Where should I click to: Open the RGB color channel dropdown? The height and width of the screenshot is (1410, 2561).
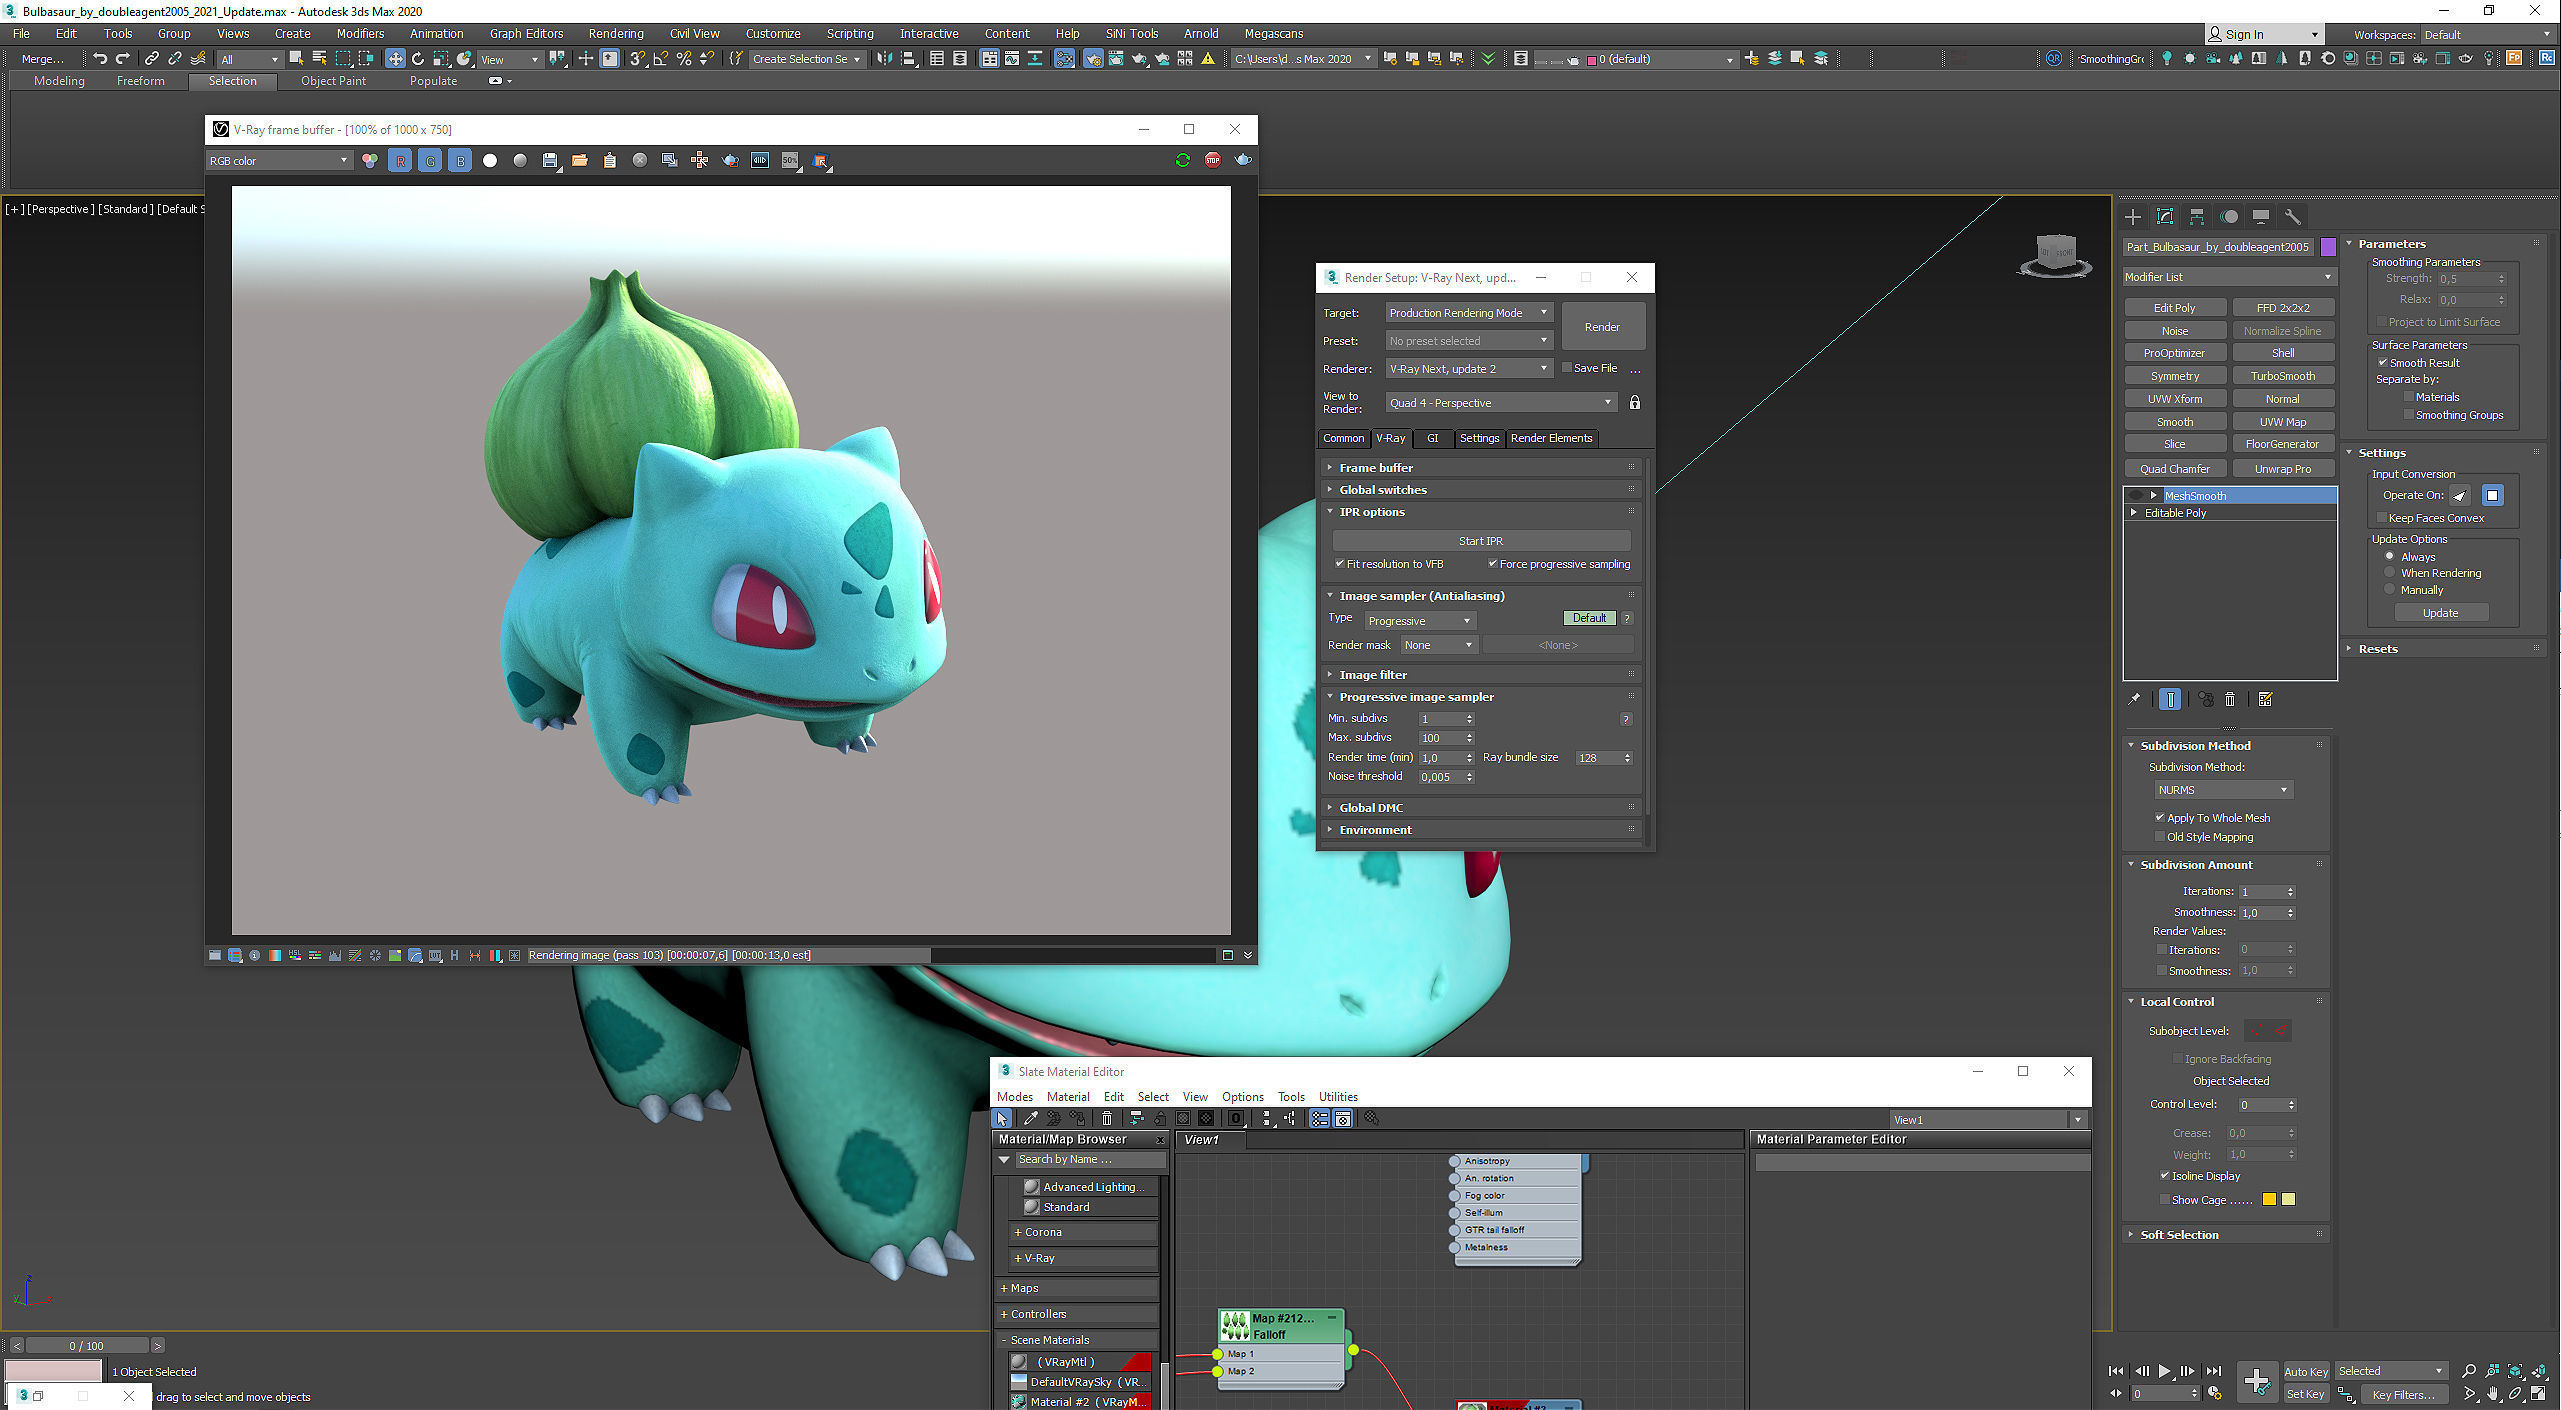coord(279,161)
